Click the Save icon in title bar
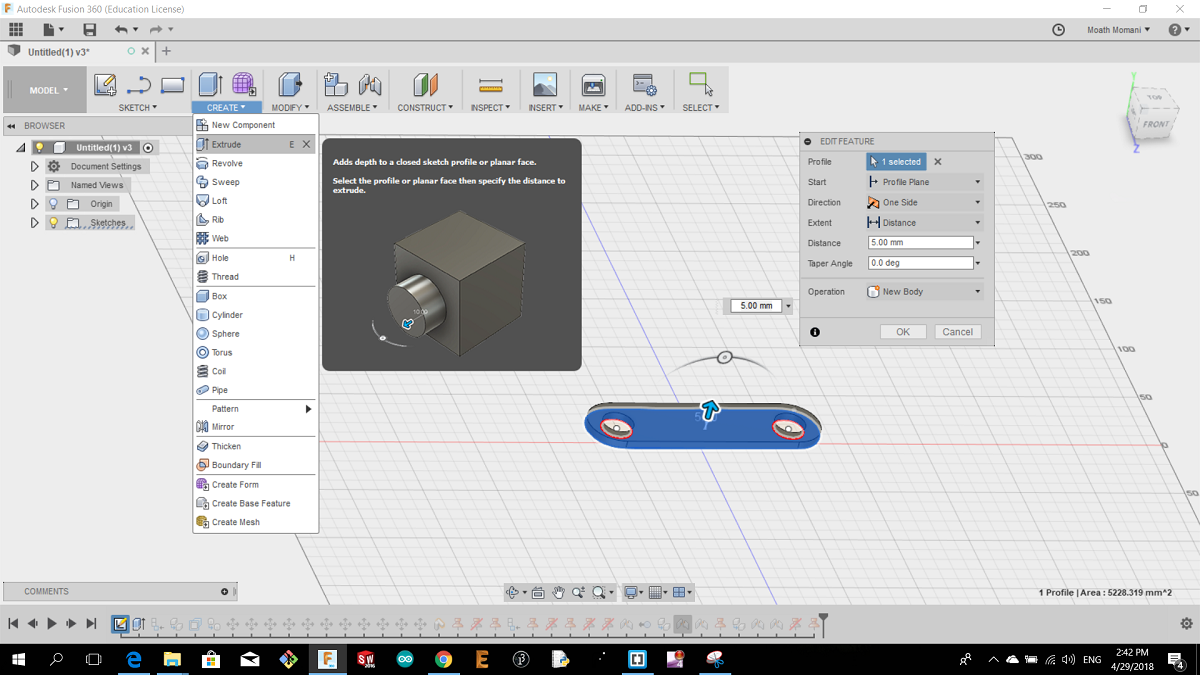This screenshot has height=675, width=1200. pyautogui.click(x=90, y=30)
